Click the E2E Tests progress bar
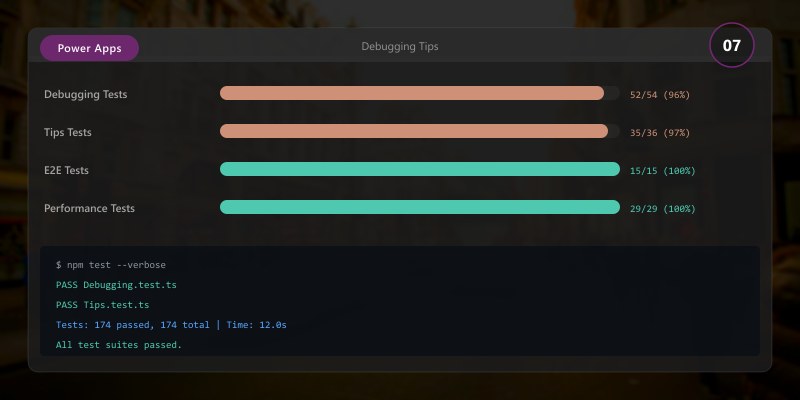This screenshot has width=800, height=400. tap(420, 169)
